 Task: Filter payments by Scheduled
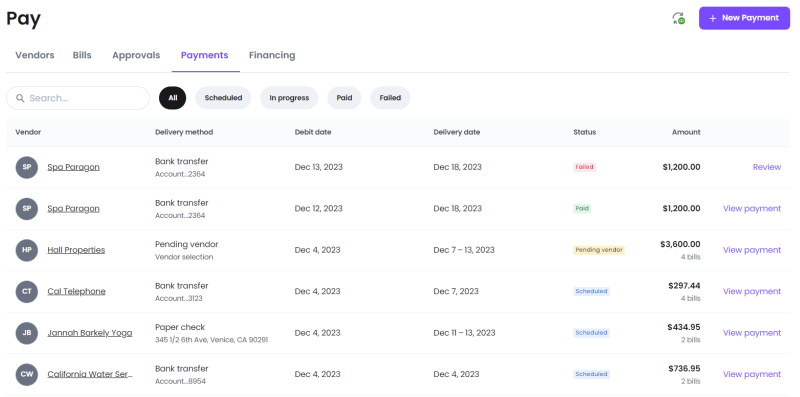pos(223,98)
